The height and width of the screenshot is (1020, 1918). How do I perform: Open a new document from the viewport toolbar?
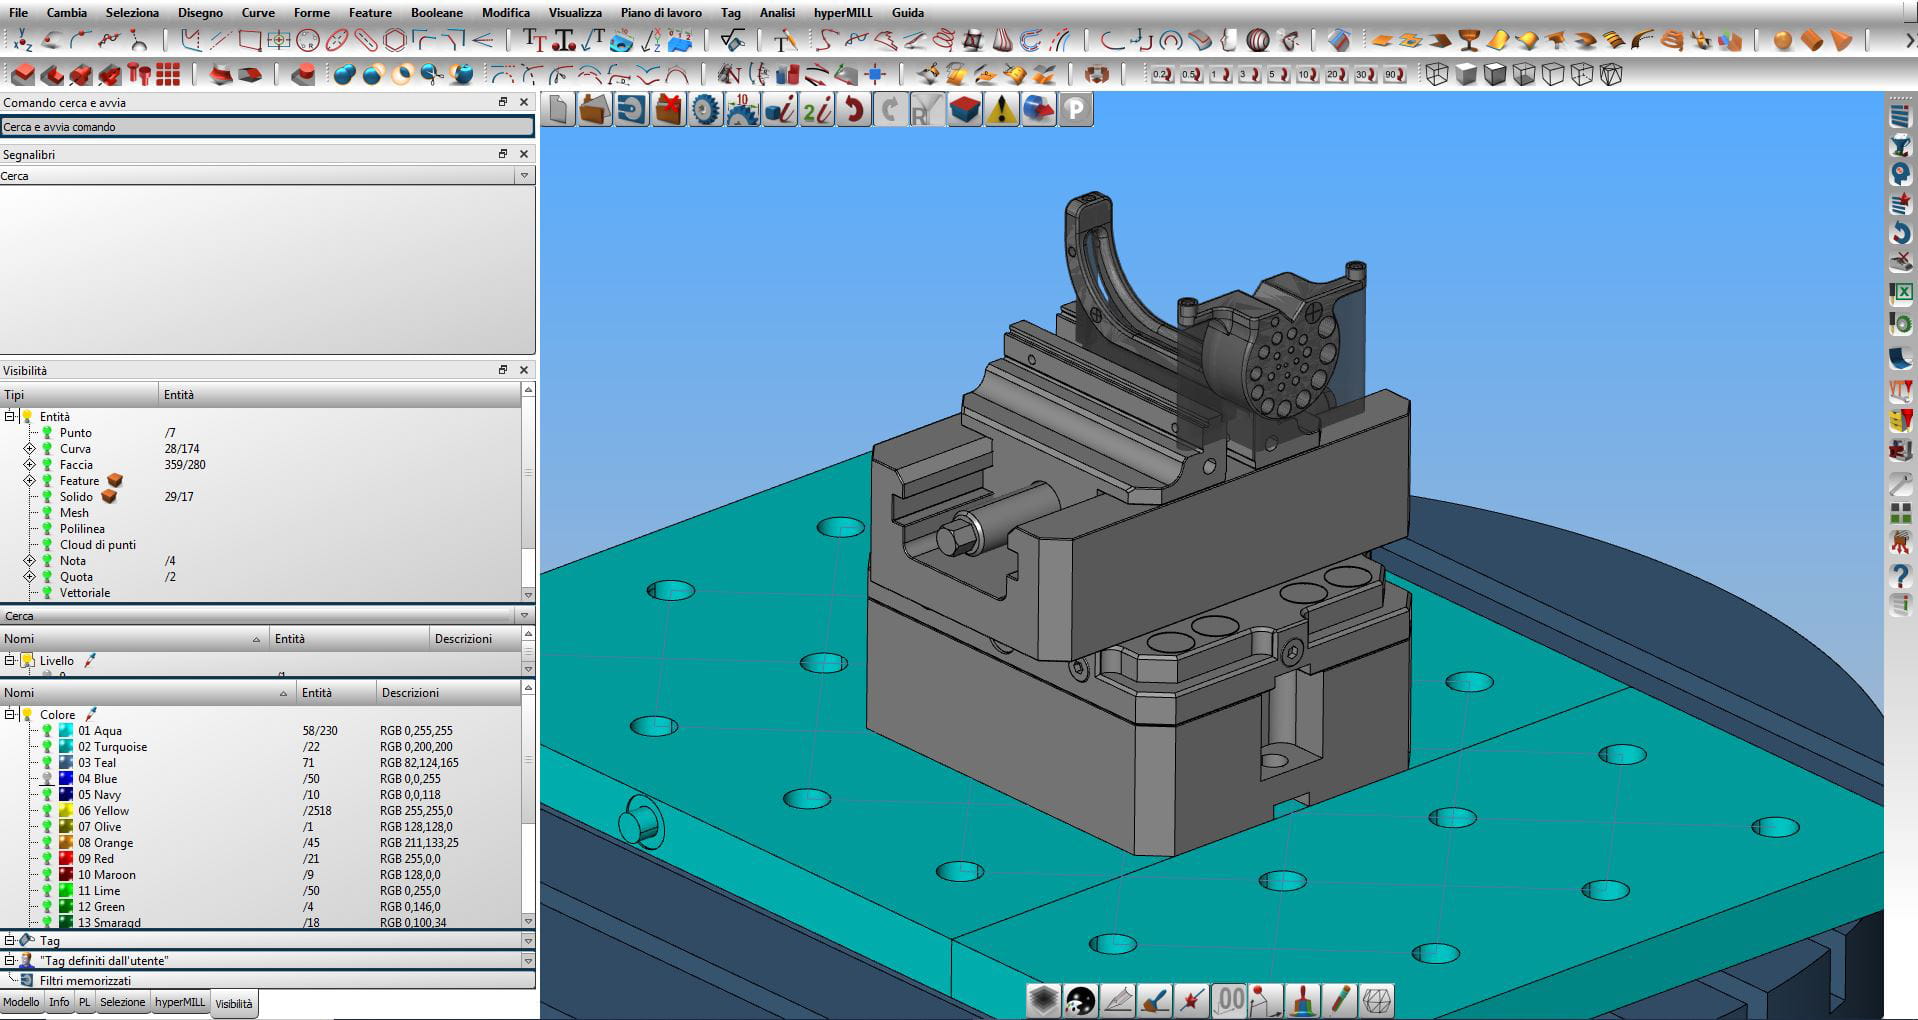pyautogui.click(x=558, y=110)
